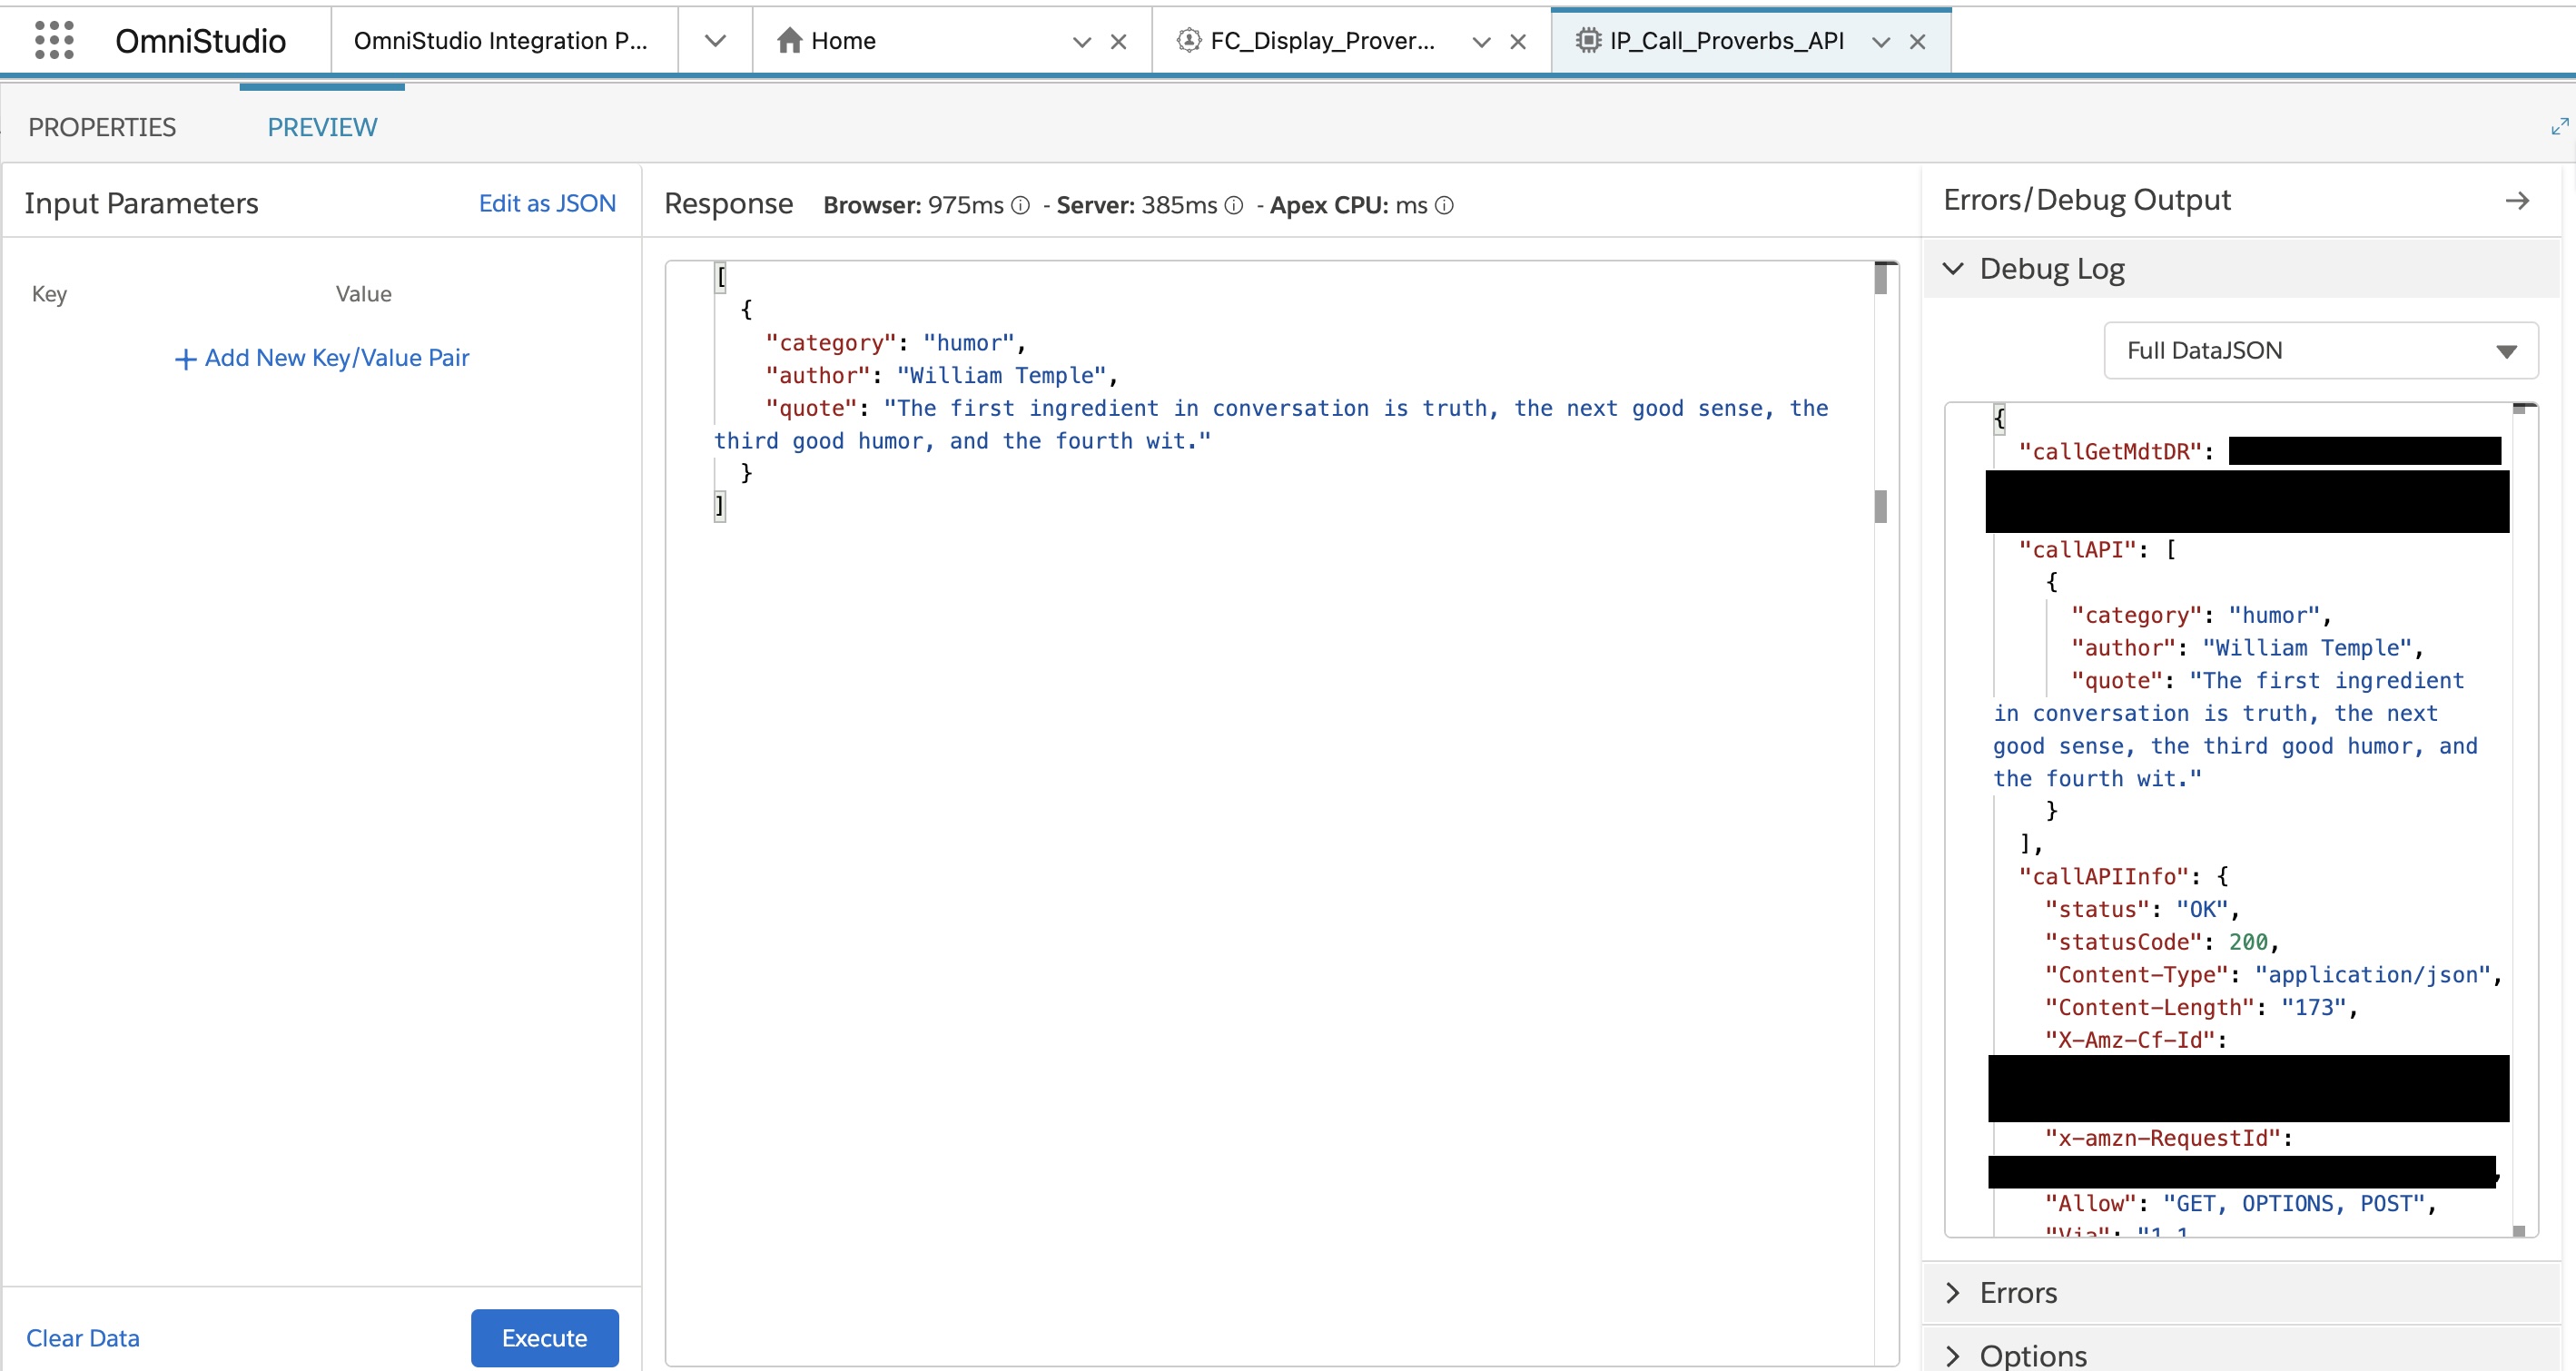Open the PREVIEW tab
This screenshot has width=2576, height=1371.
pyautogui.click(x=322, y=127)
